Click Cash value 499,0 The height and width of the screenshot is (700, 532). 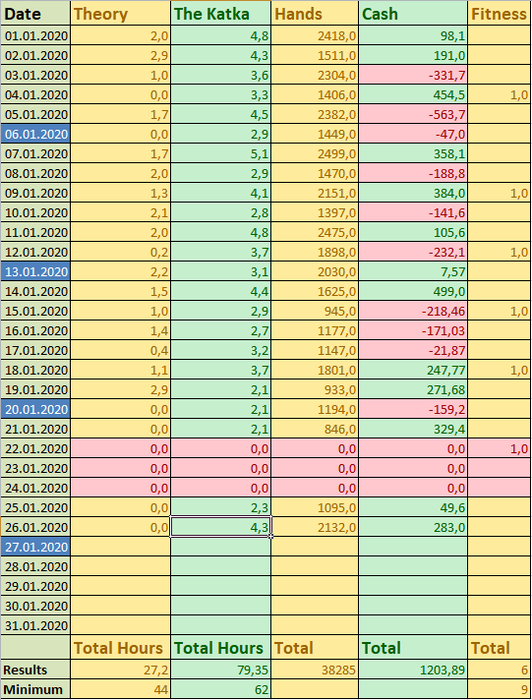[413, 291]
